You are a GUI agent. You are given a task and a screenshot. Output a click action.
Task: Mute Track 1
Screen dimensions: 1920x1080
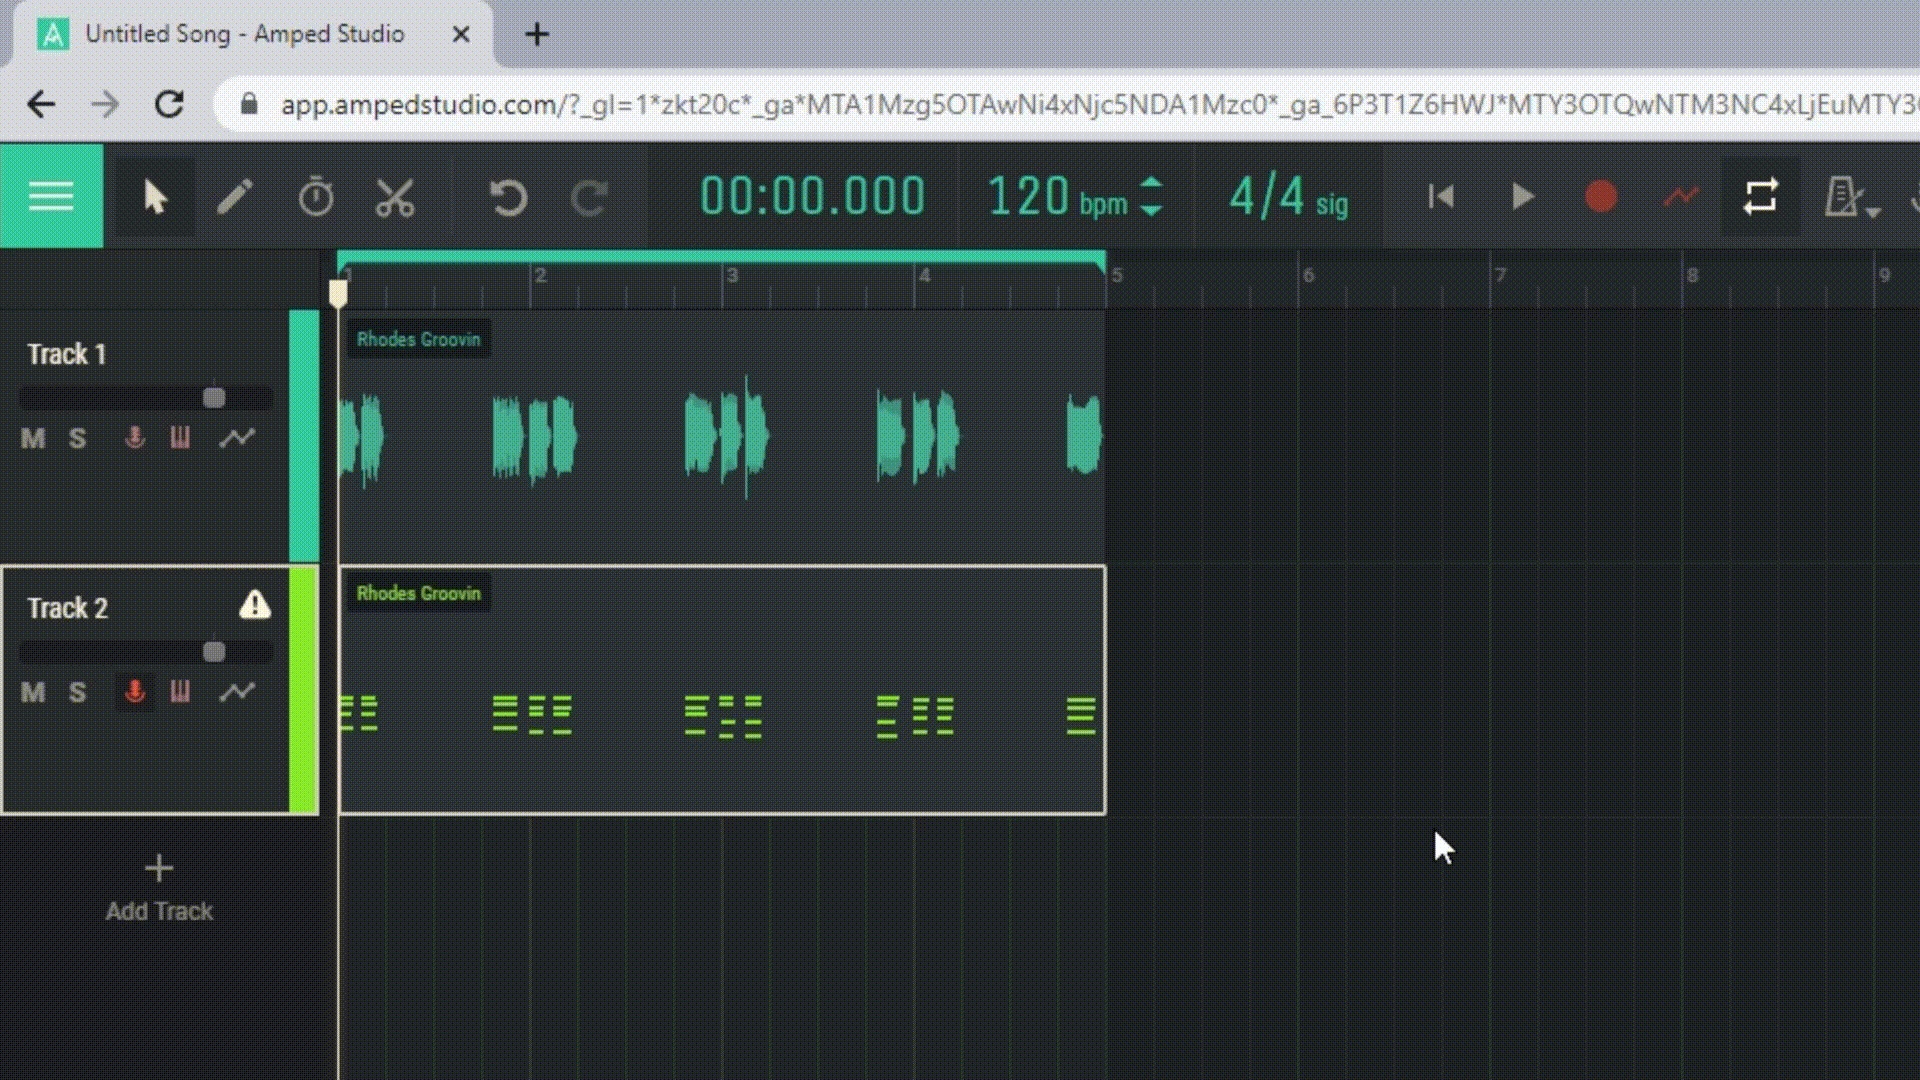click(32, 437)
